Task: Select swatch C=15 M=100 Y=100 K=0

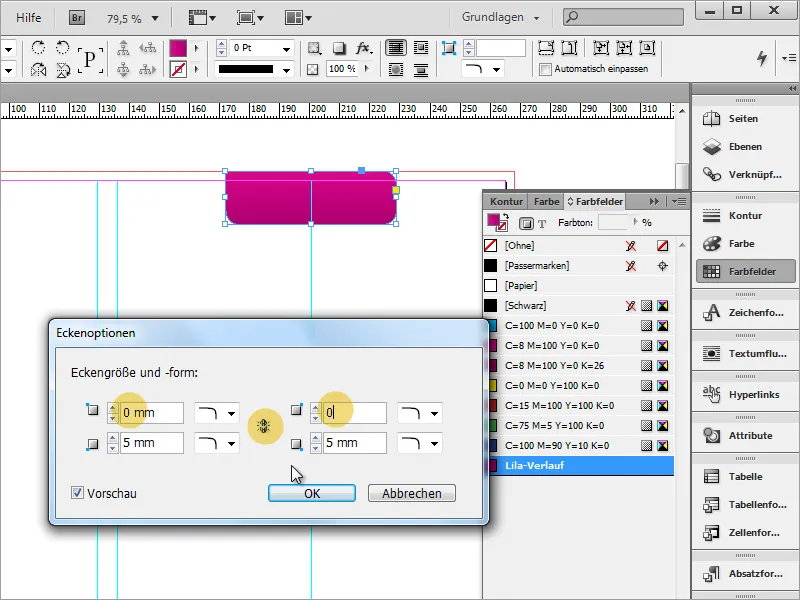Action: [x=579, y=406]
